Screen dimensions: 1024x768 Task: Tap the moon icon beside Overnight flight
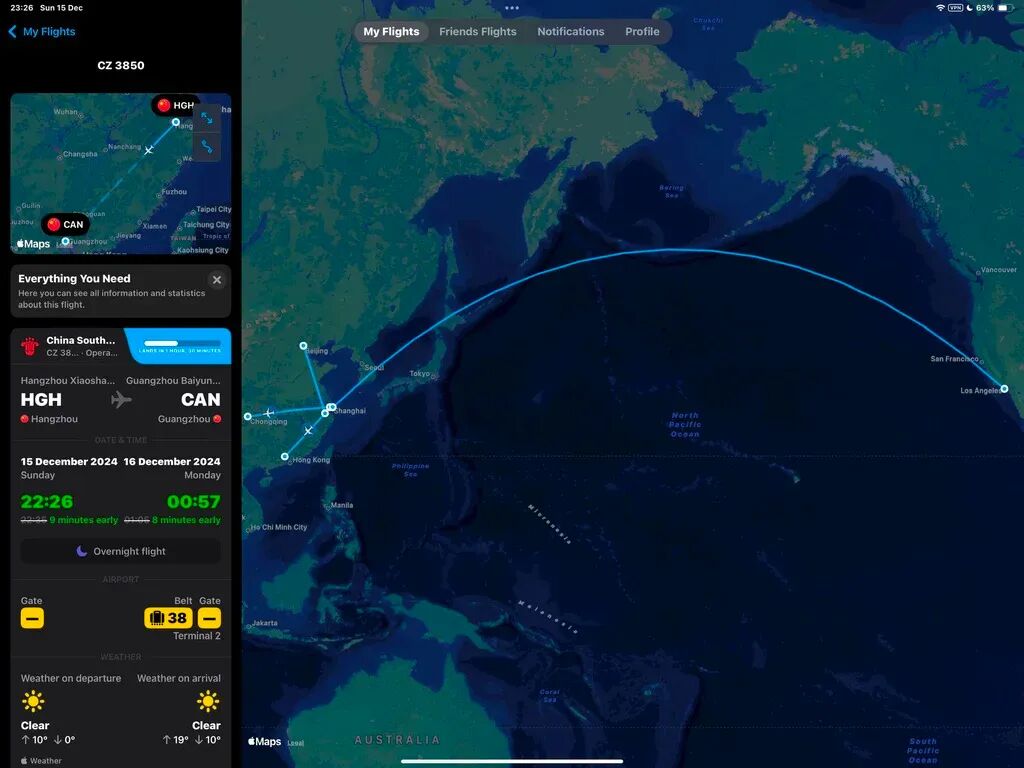tap(82, 551)
